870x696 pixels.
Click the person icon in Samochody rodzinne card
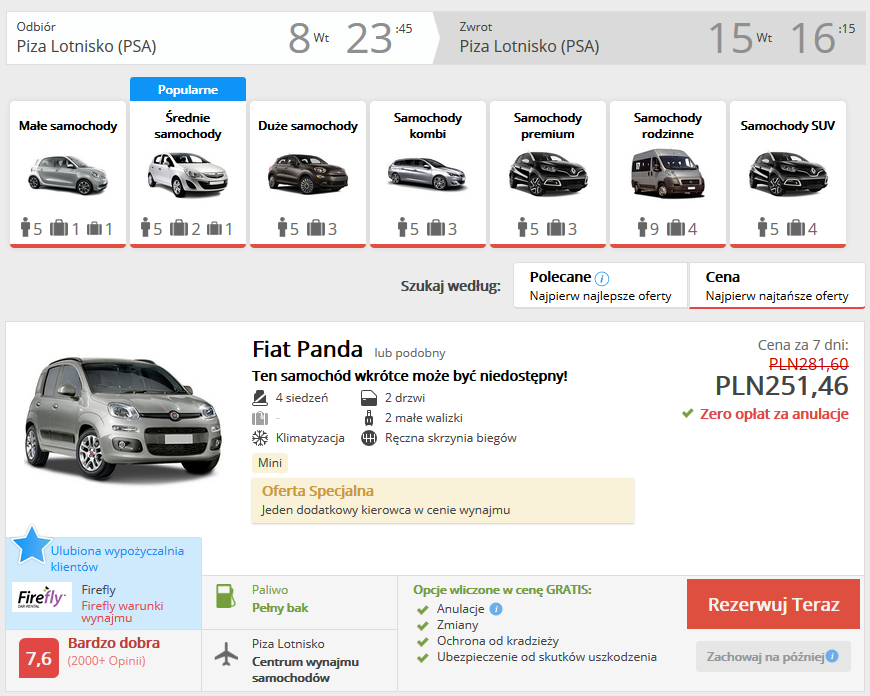tap(643, 227)
